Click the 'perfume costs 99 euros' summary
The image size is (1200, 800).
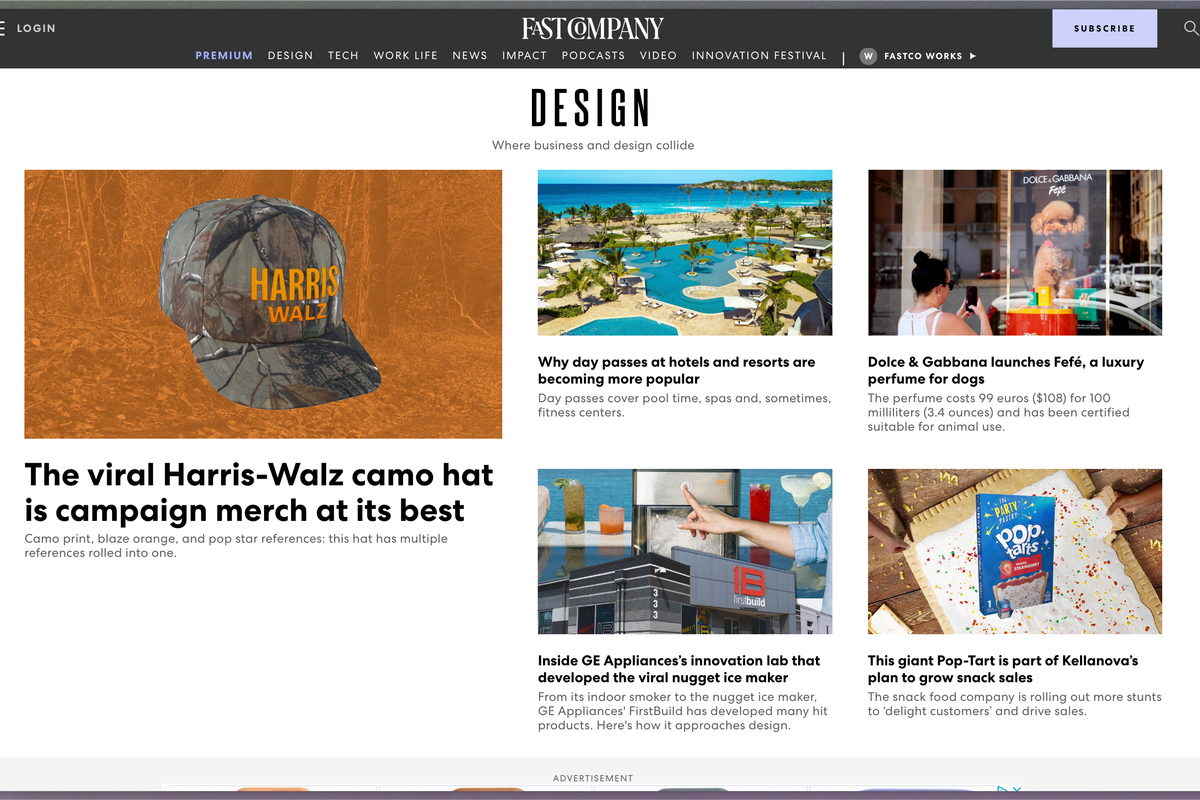point(999,412)
